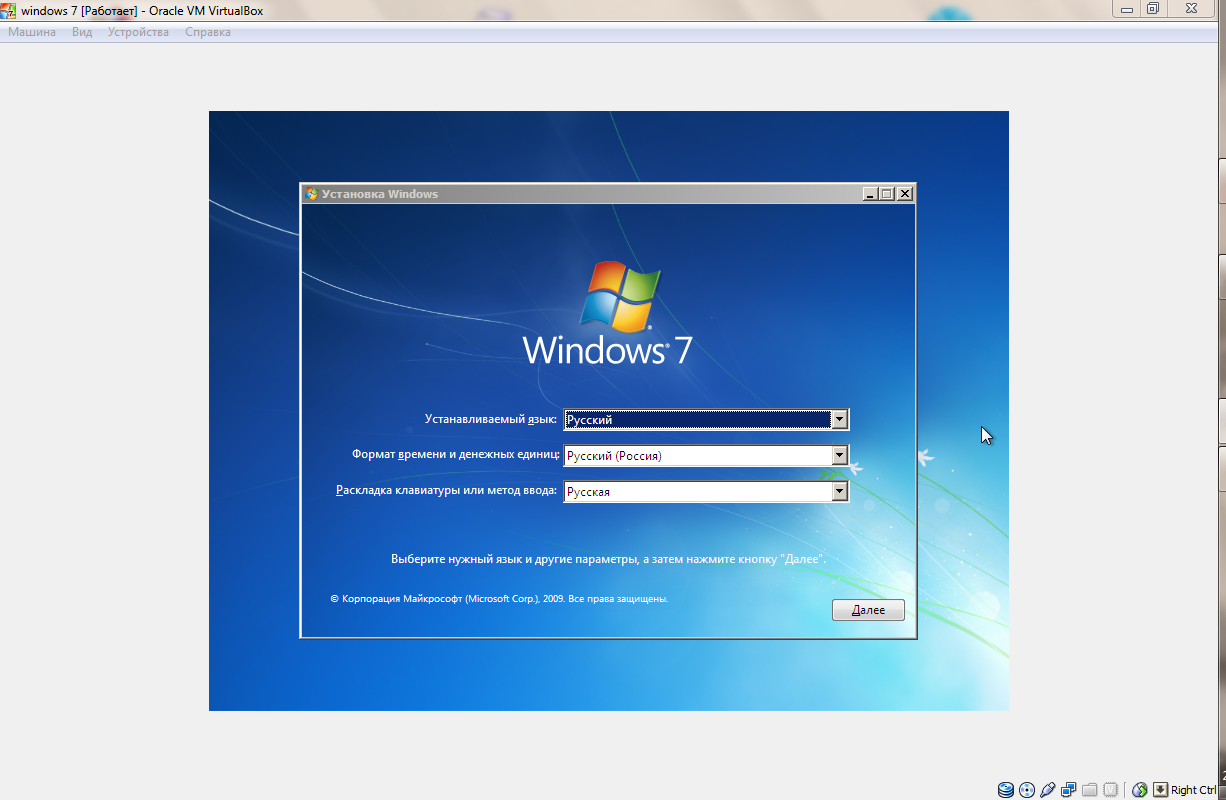Viewport: 1226px width, 800px height.
Task: Click the hard disk activity status icon
Action: pyautogui.click(x=1005, y=790)
